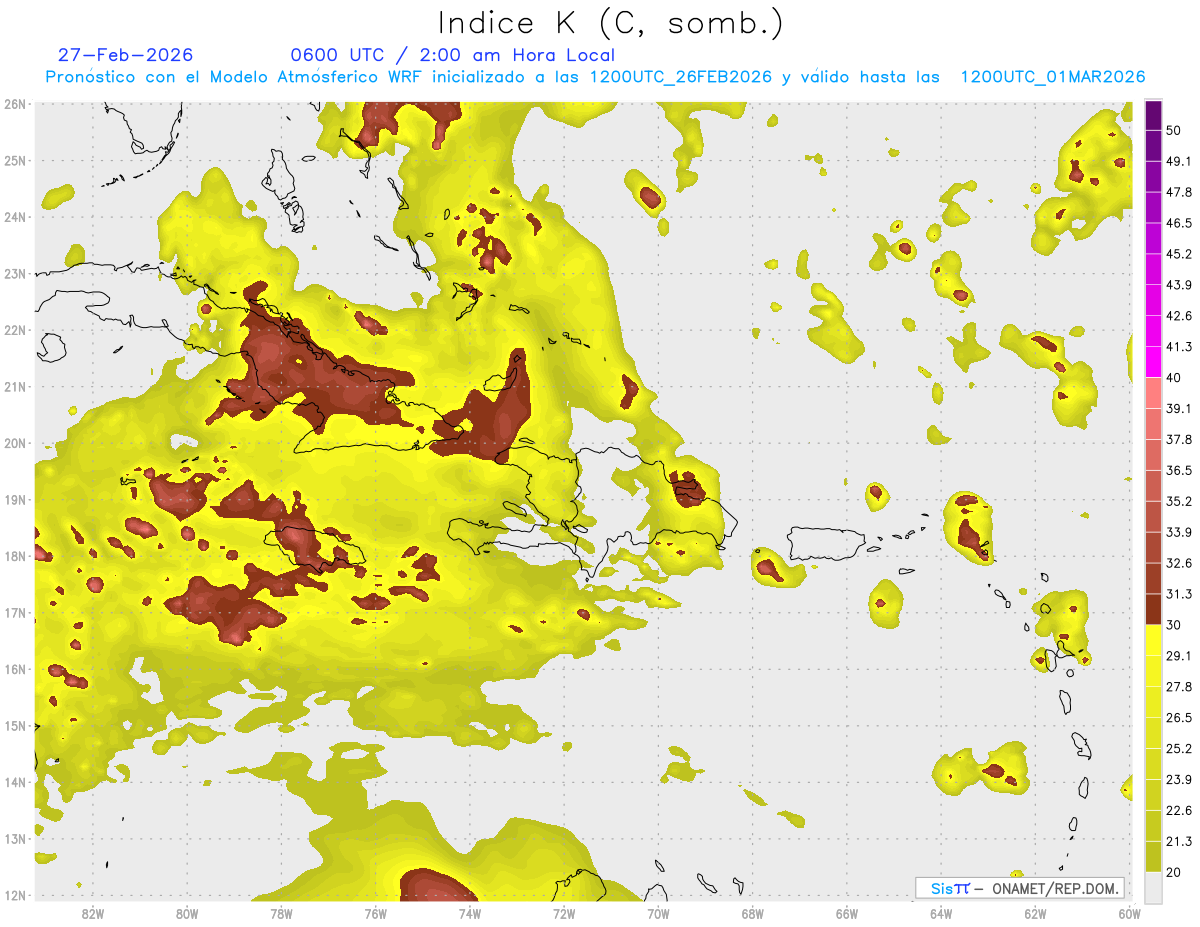Click the 15N latitude label
This screenshot has width=1200, height=927.
(x=15, y=725)
